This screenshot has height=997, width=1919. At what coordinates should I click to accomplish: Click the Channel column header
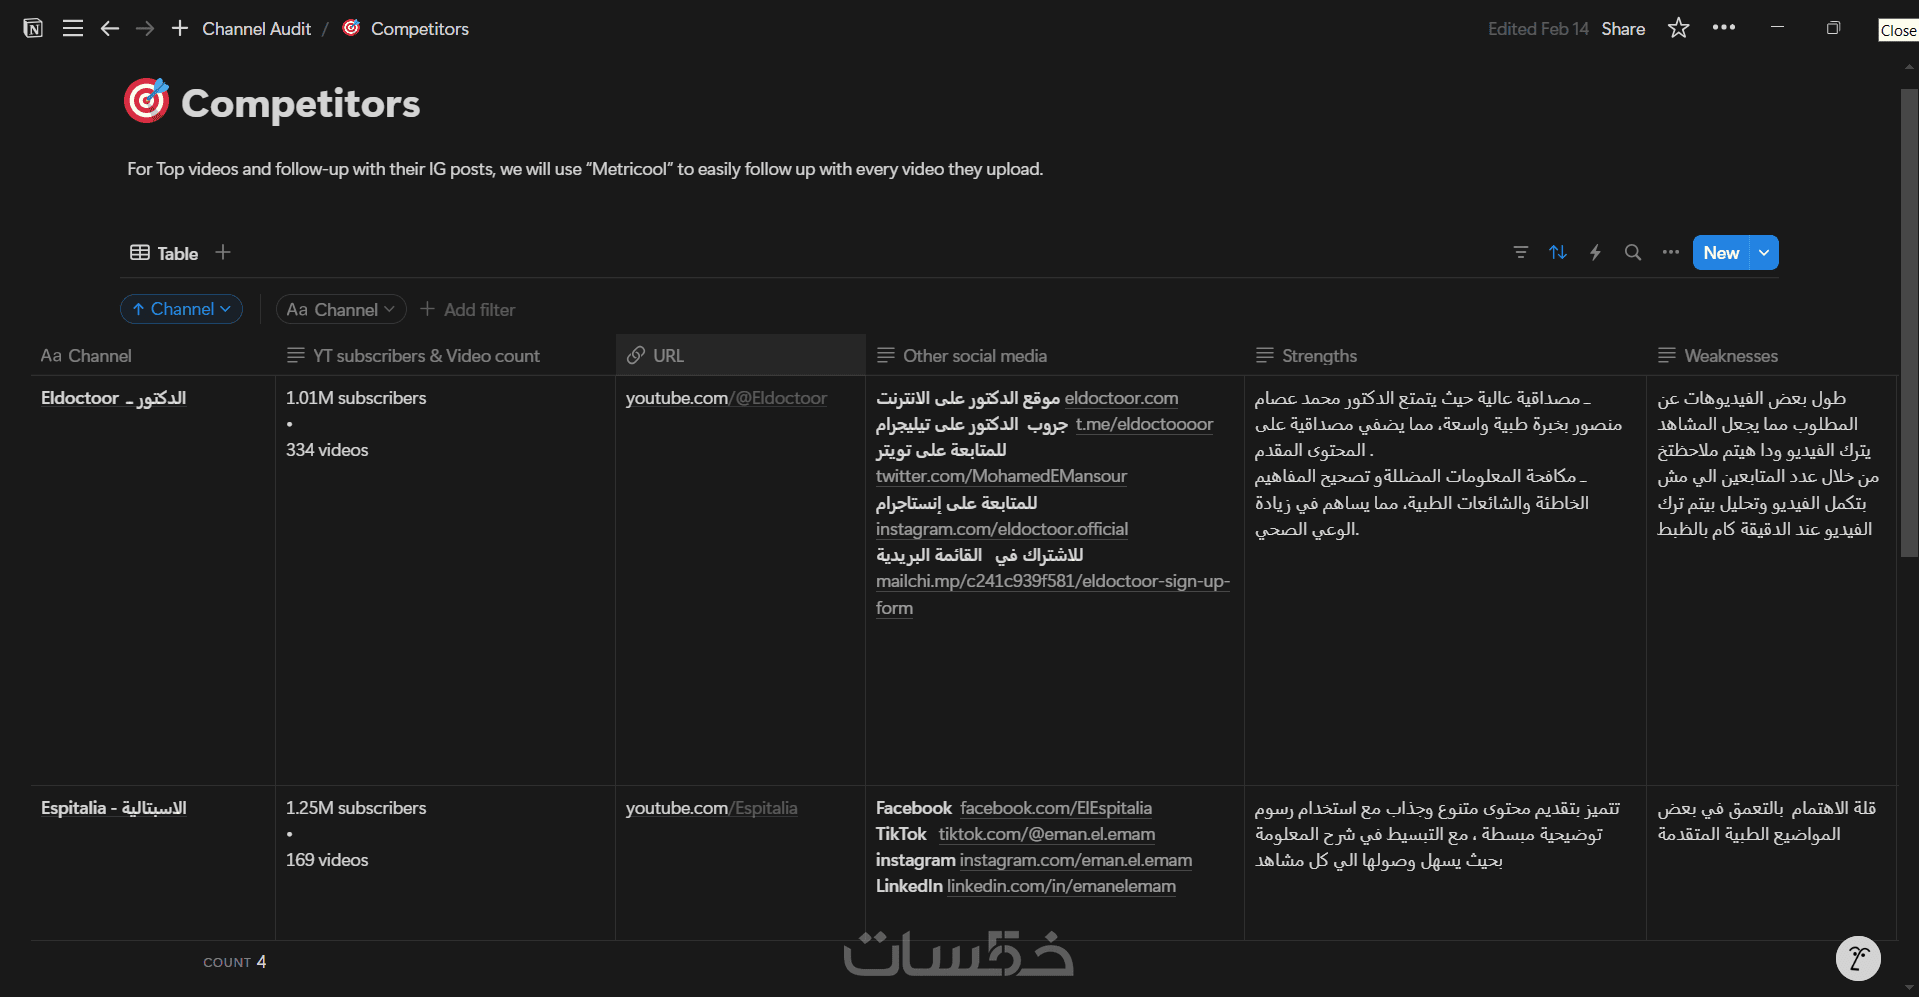(x=153, y=355)
